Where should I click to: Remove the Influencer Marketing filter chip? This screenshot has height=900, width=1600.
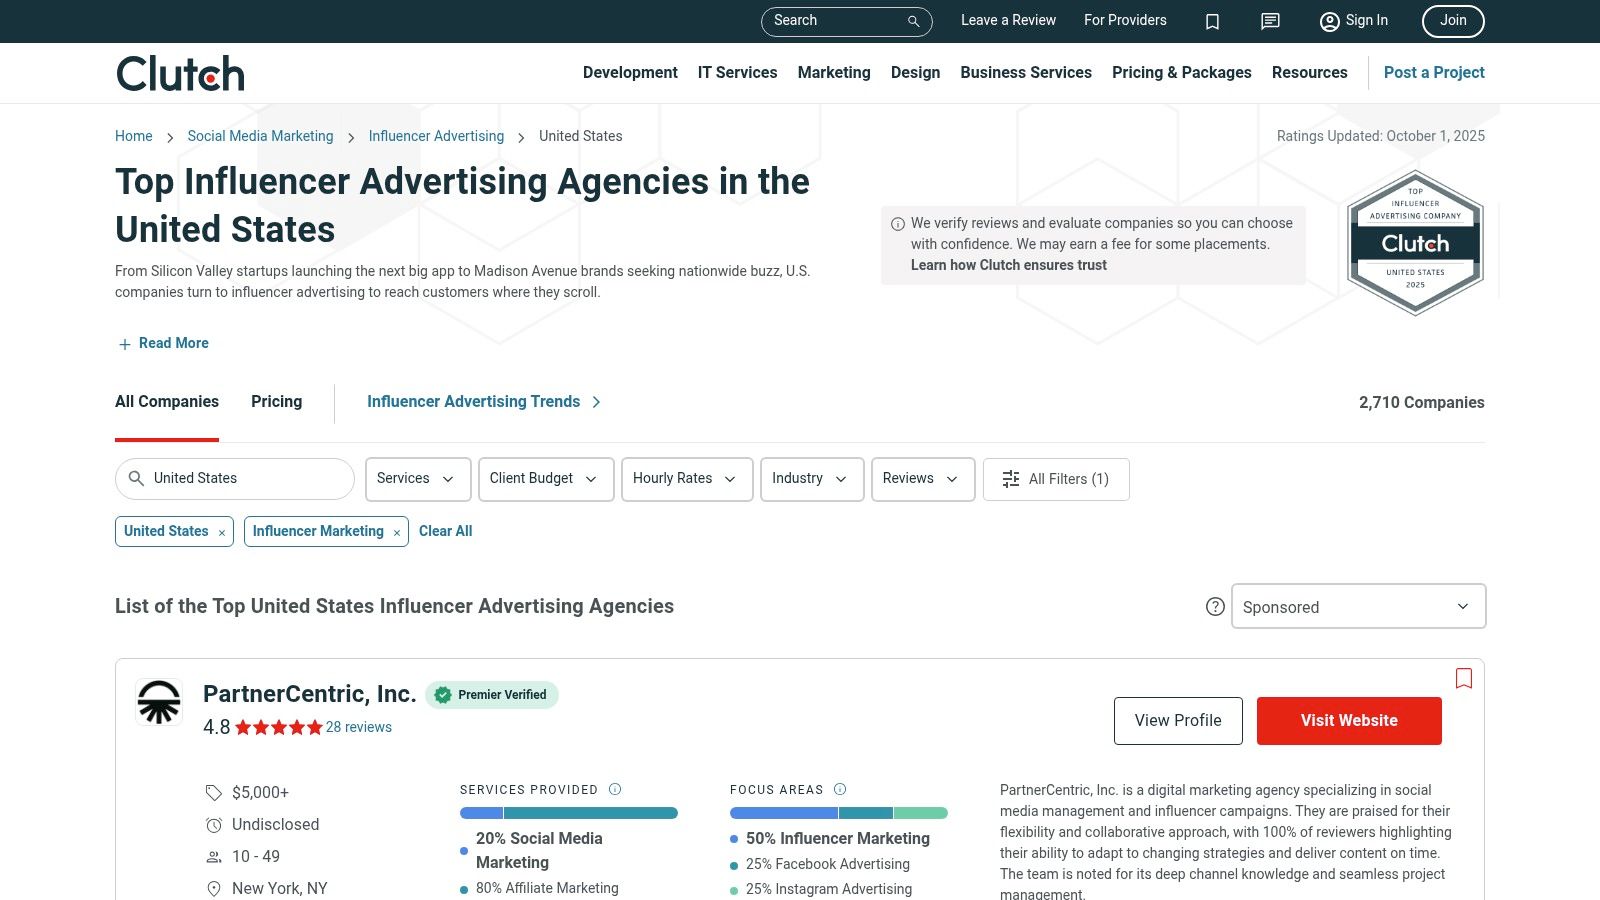397,533
